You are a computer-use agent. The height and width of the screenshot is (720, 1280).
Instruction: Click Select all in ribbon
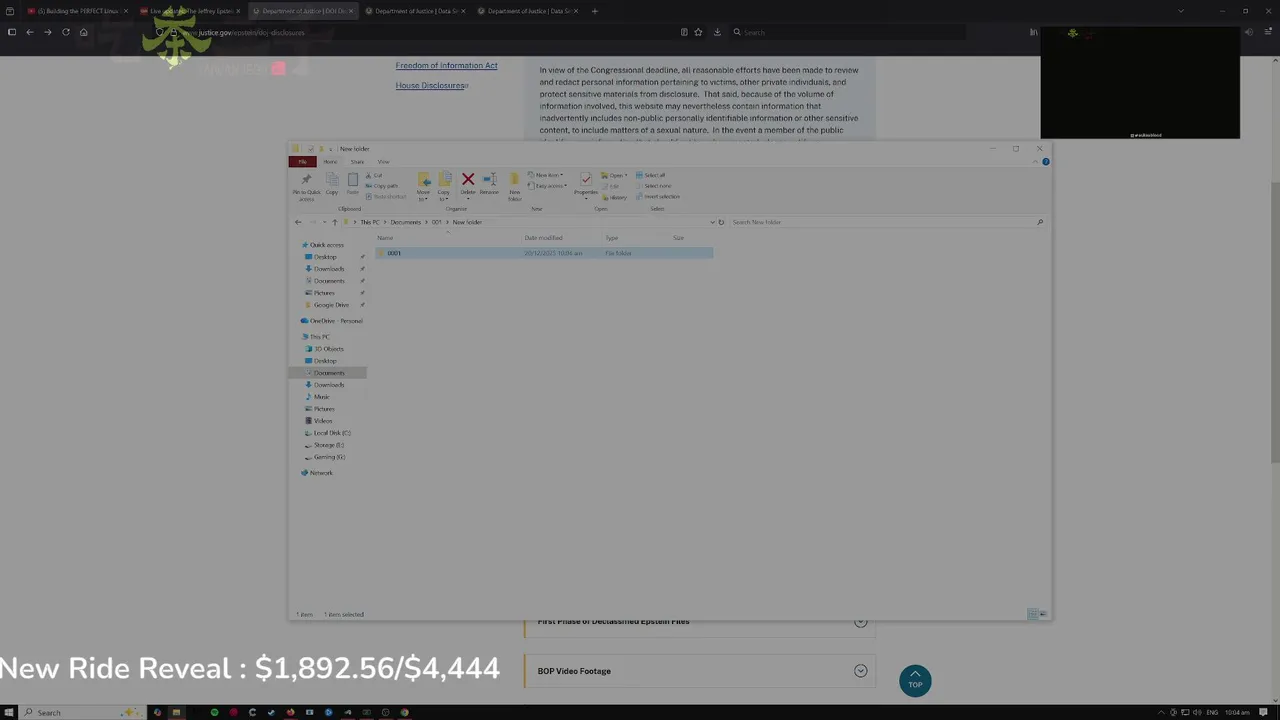(651, 175)
